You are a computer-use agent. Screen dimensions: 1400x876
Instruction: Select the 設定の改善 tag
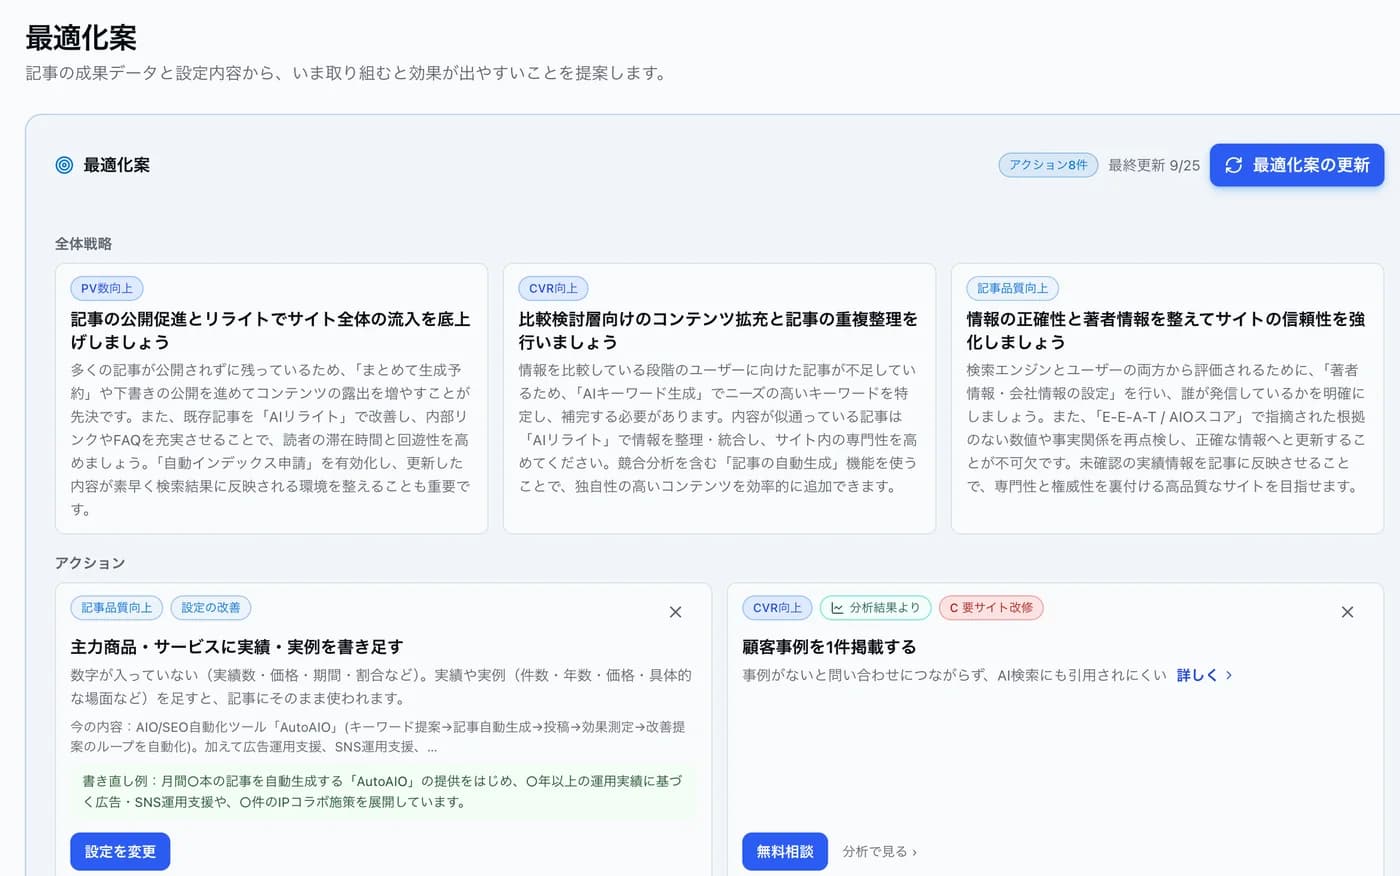tap(211, 607)
